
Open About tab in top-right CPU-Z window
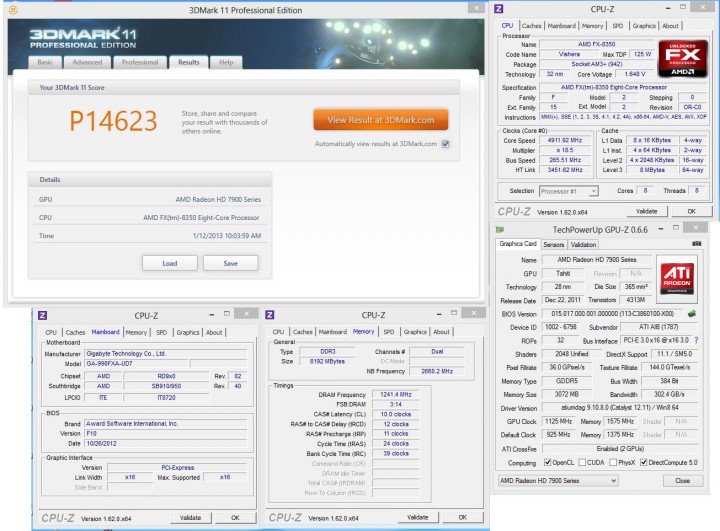point(670,26)
